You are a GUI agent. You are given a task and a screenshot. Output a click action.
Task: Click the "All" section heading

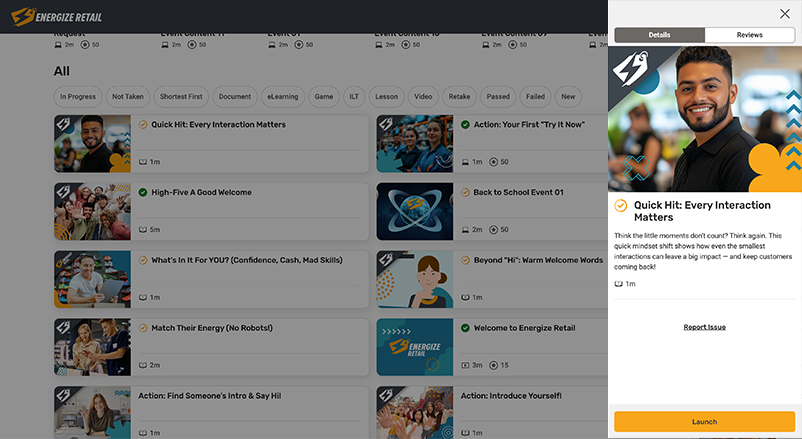(x=61, y=71)
